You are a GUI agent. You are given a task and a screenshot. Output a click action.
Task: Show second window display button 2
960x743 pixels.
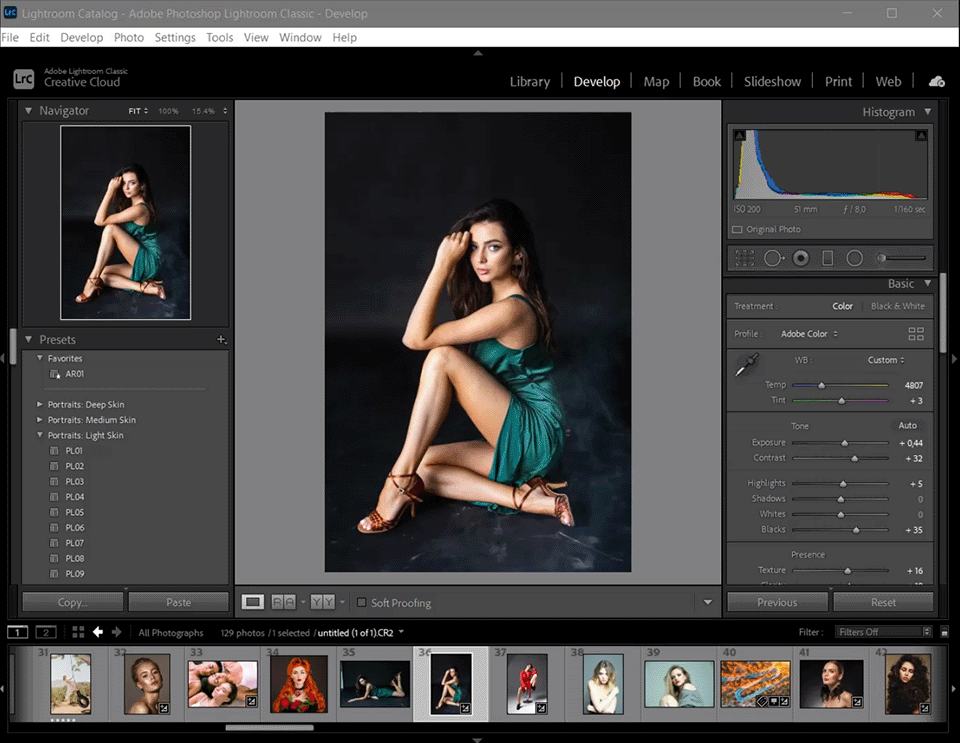[46, 632]
